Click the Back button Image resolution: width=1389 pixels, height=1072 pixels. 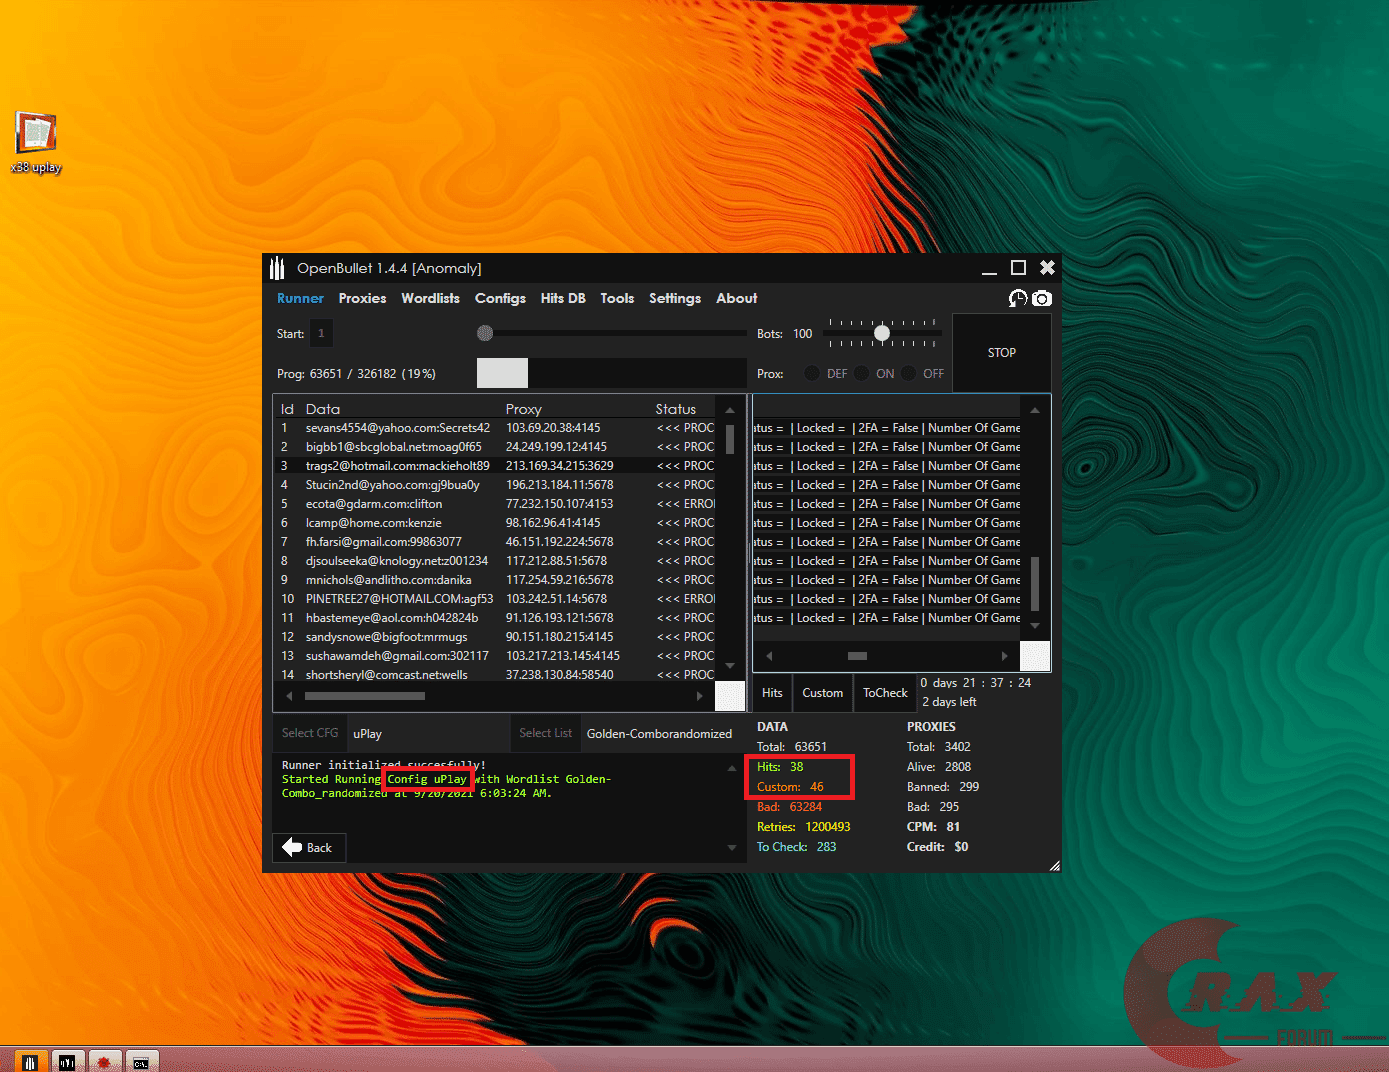coord(308,847)
